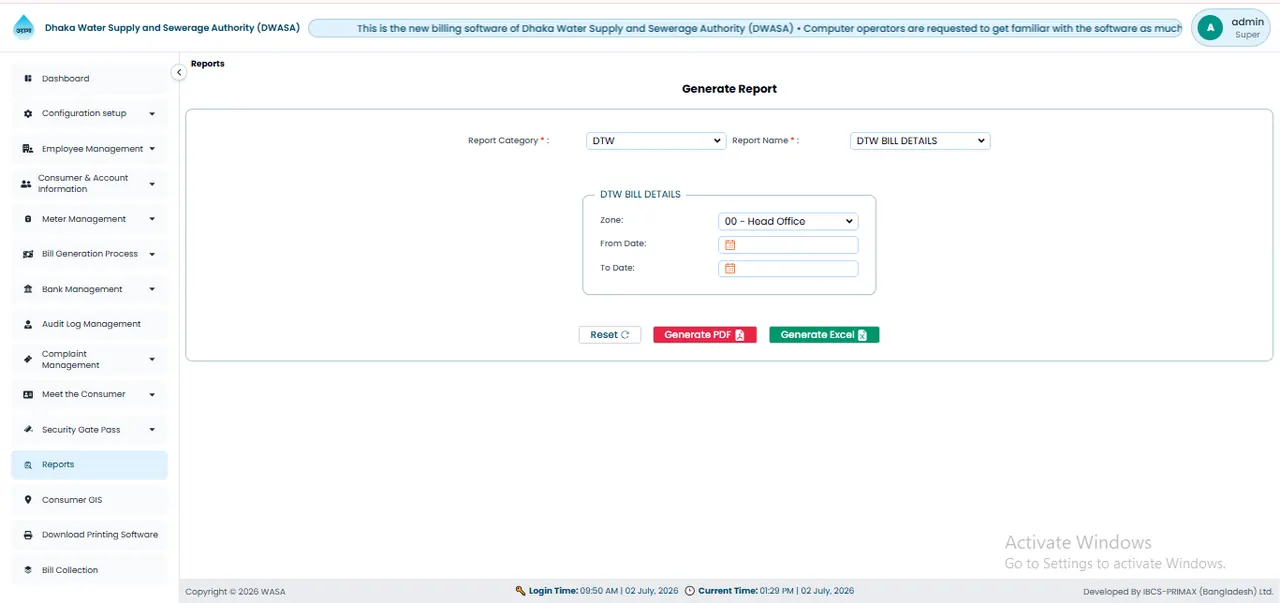The height and width of the screenshot is (603, 1280).
Task: Open the Report Category dropdown
Action: pyautogui.click(x=656, y=141)
